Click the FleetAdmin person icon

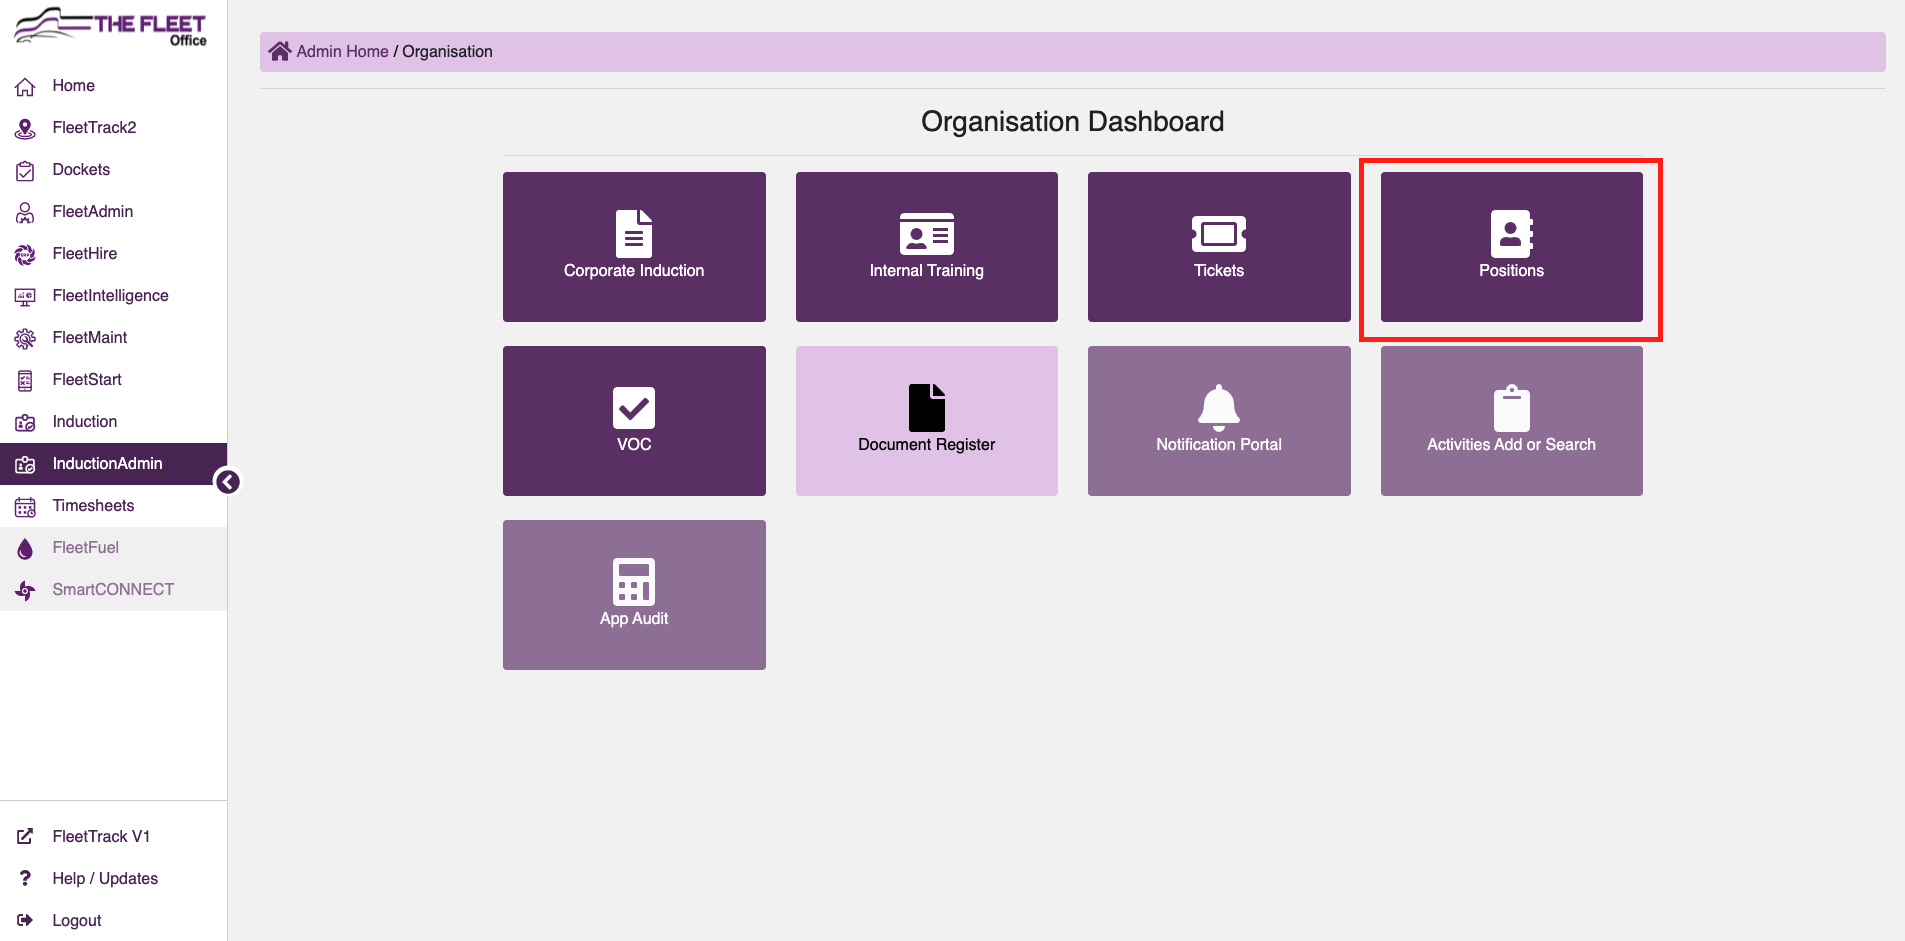click(25, 213)
